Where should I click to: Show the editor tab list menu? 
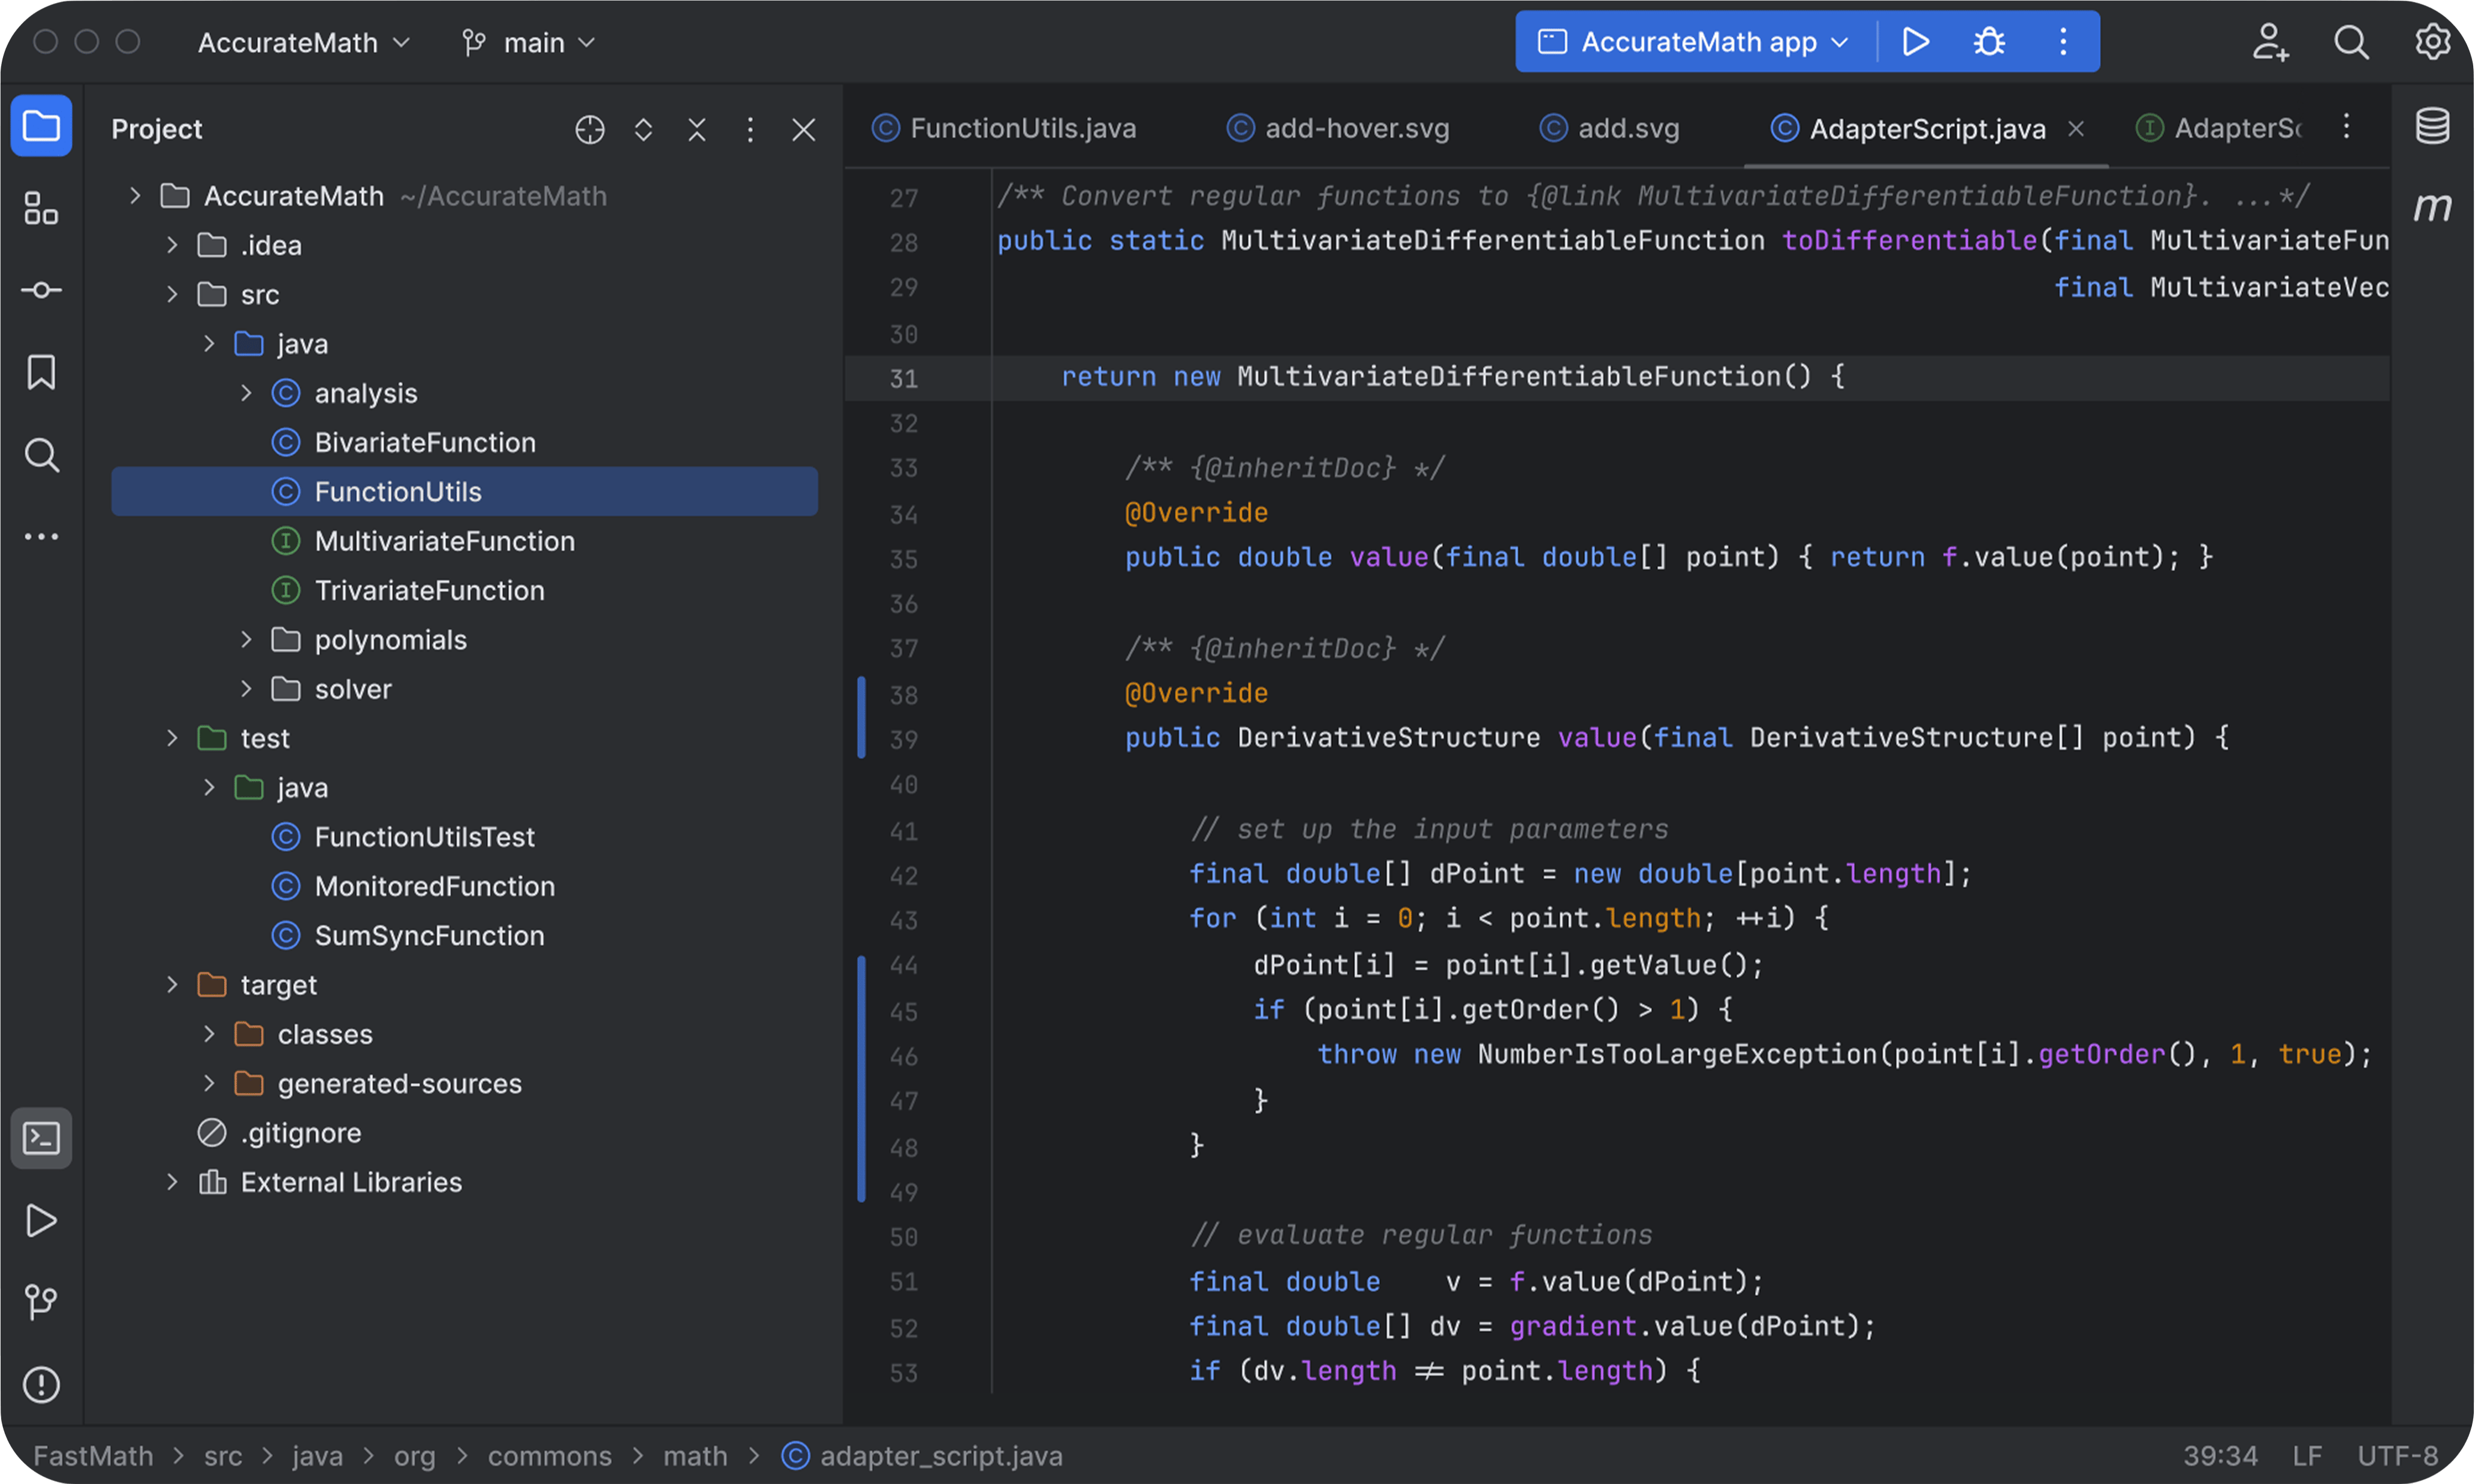pyautogui.click(x=2346, y=126)
